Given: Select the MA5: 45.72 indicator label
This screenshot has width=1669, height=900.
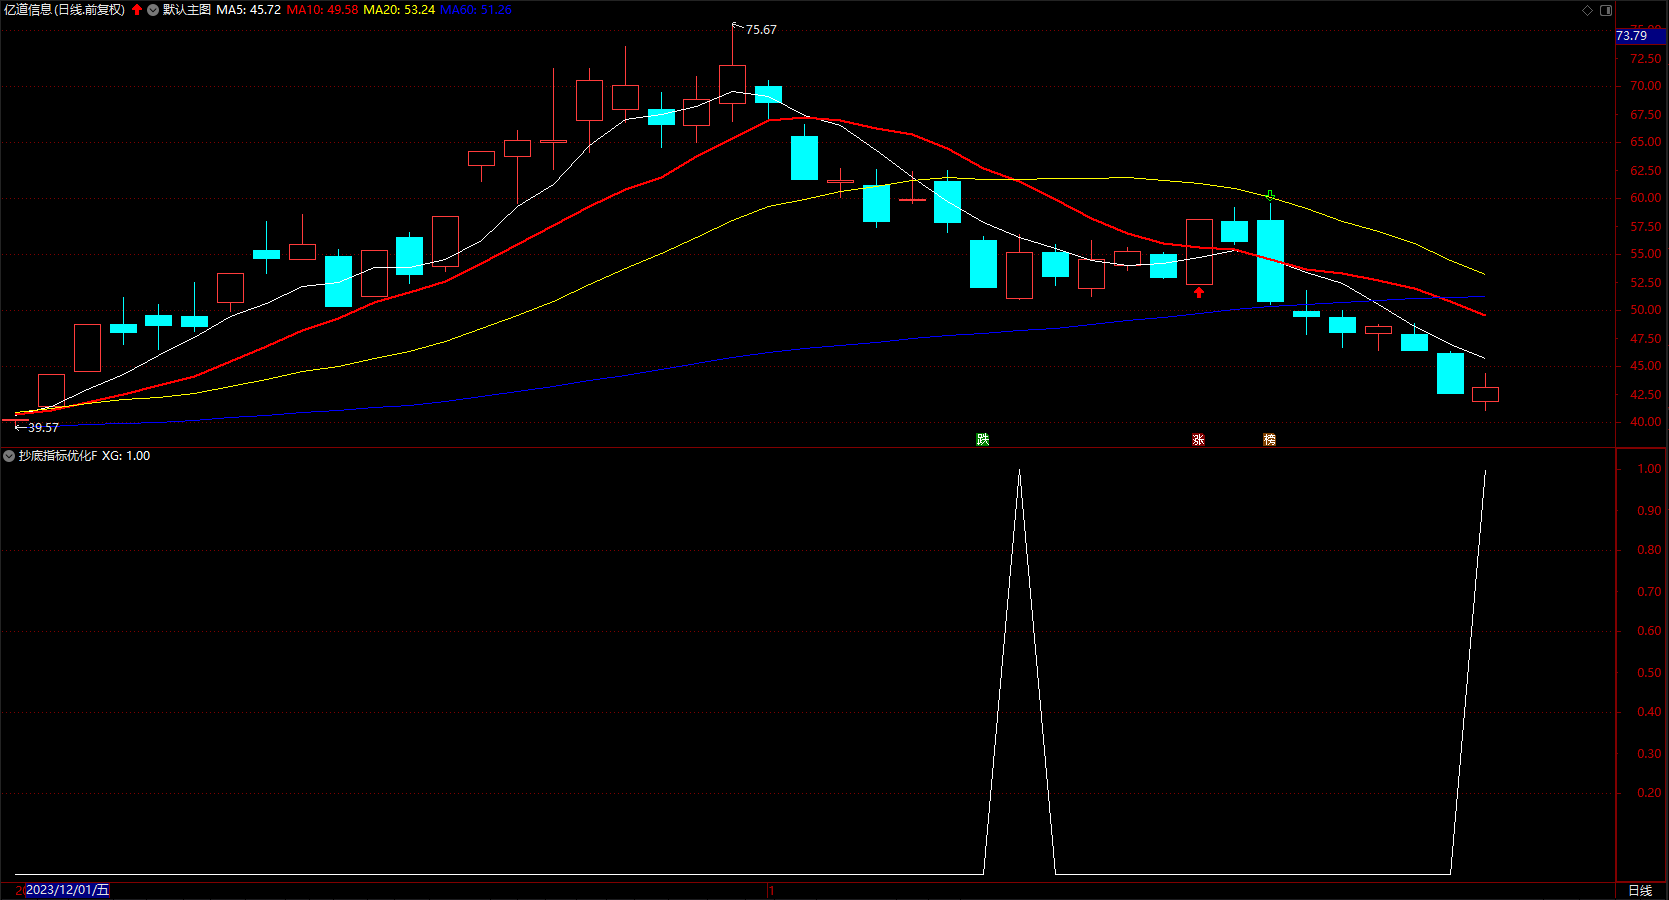Looking at the screenshot, I should click(x=249, y=10).
